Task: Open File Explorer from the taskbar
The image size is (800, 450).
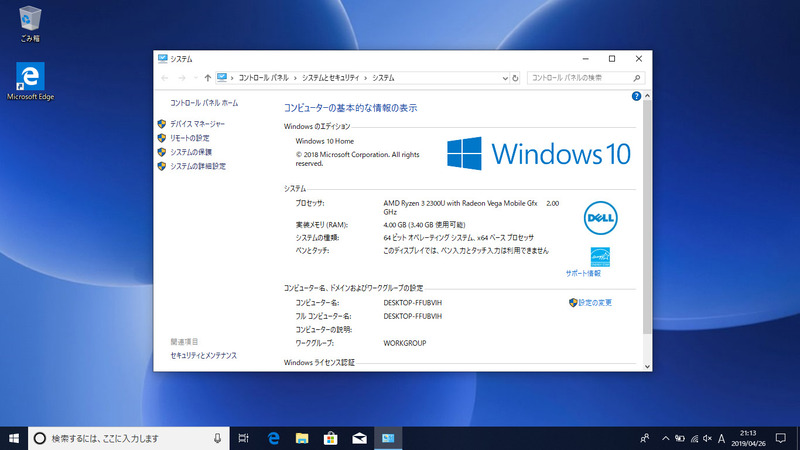Action: [302, 438]
